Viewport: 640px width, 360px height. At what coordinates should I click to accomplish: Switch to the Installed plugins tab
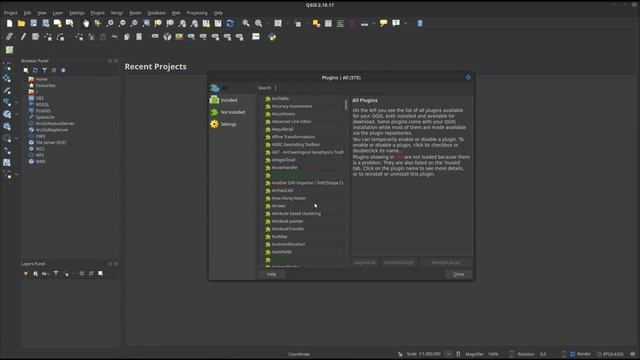(224, 100)
